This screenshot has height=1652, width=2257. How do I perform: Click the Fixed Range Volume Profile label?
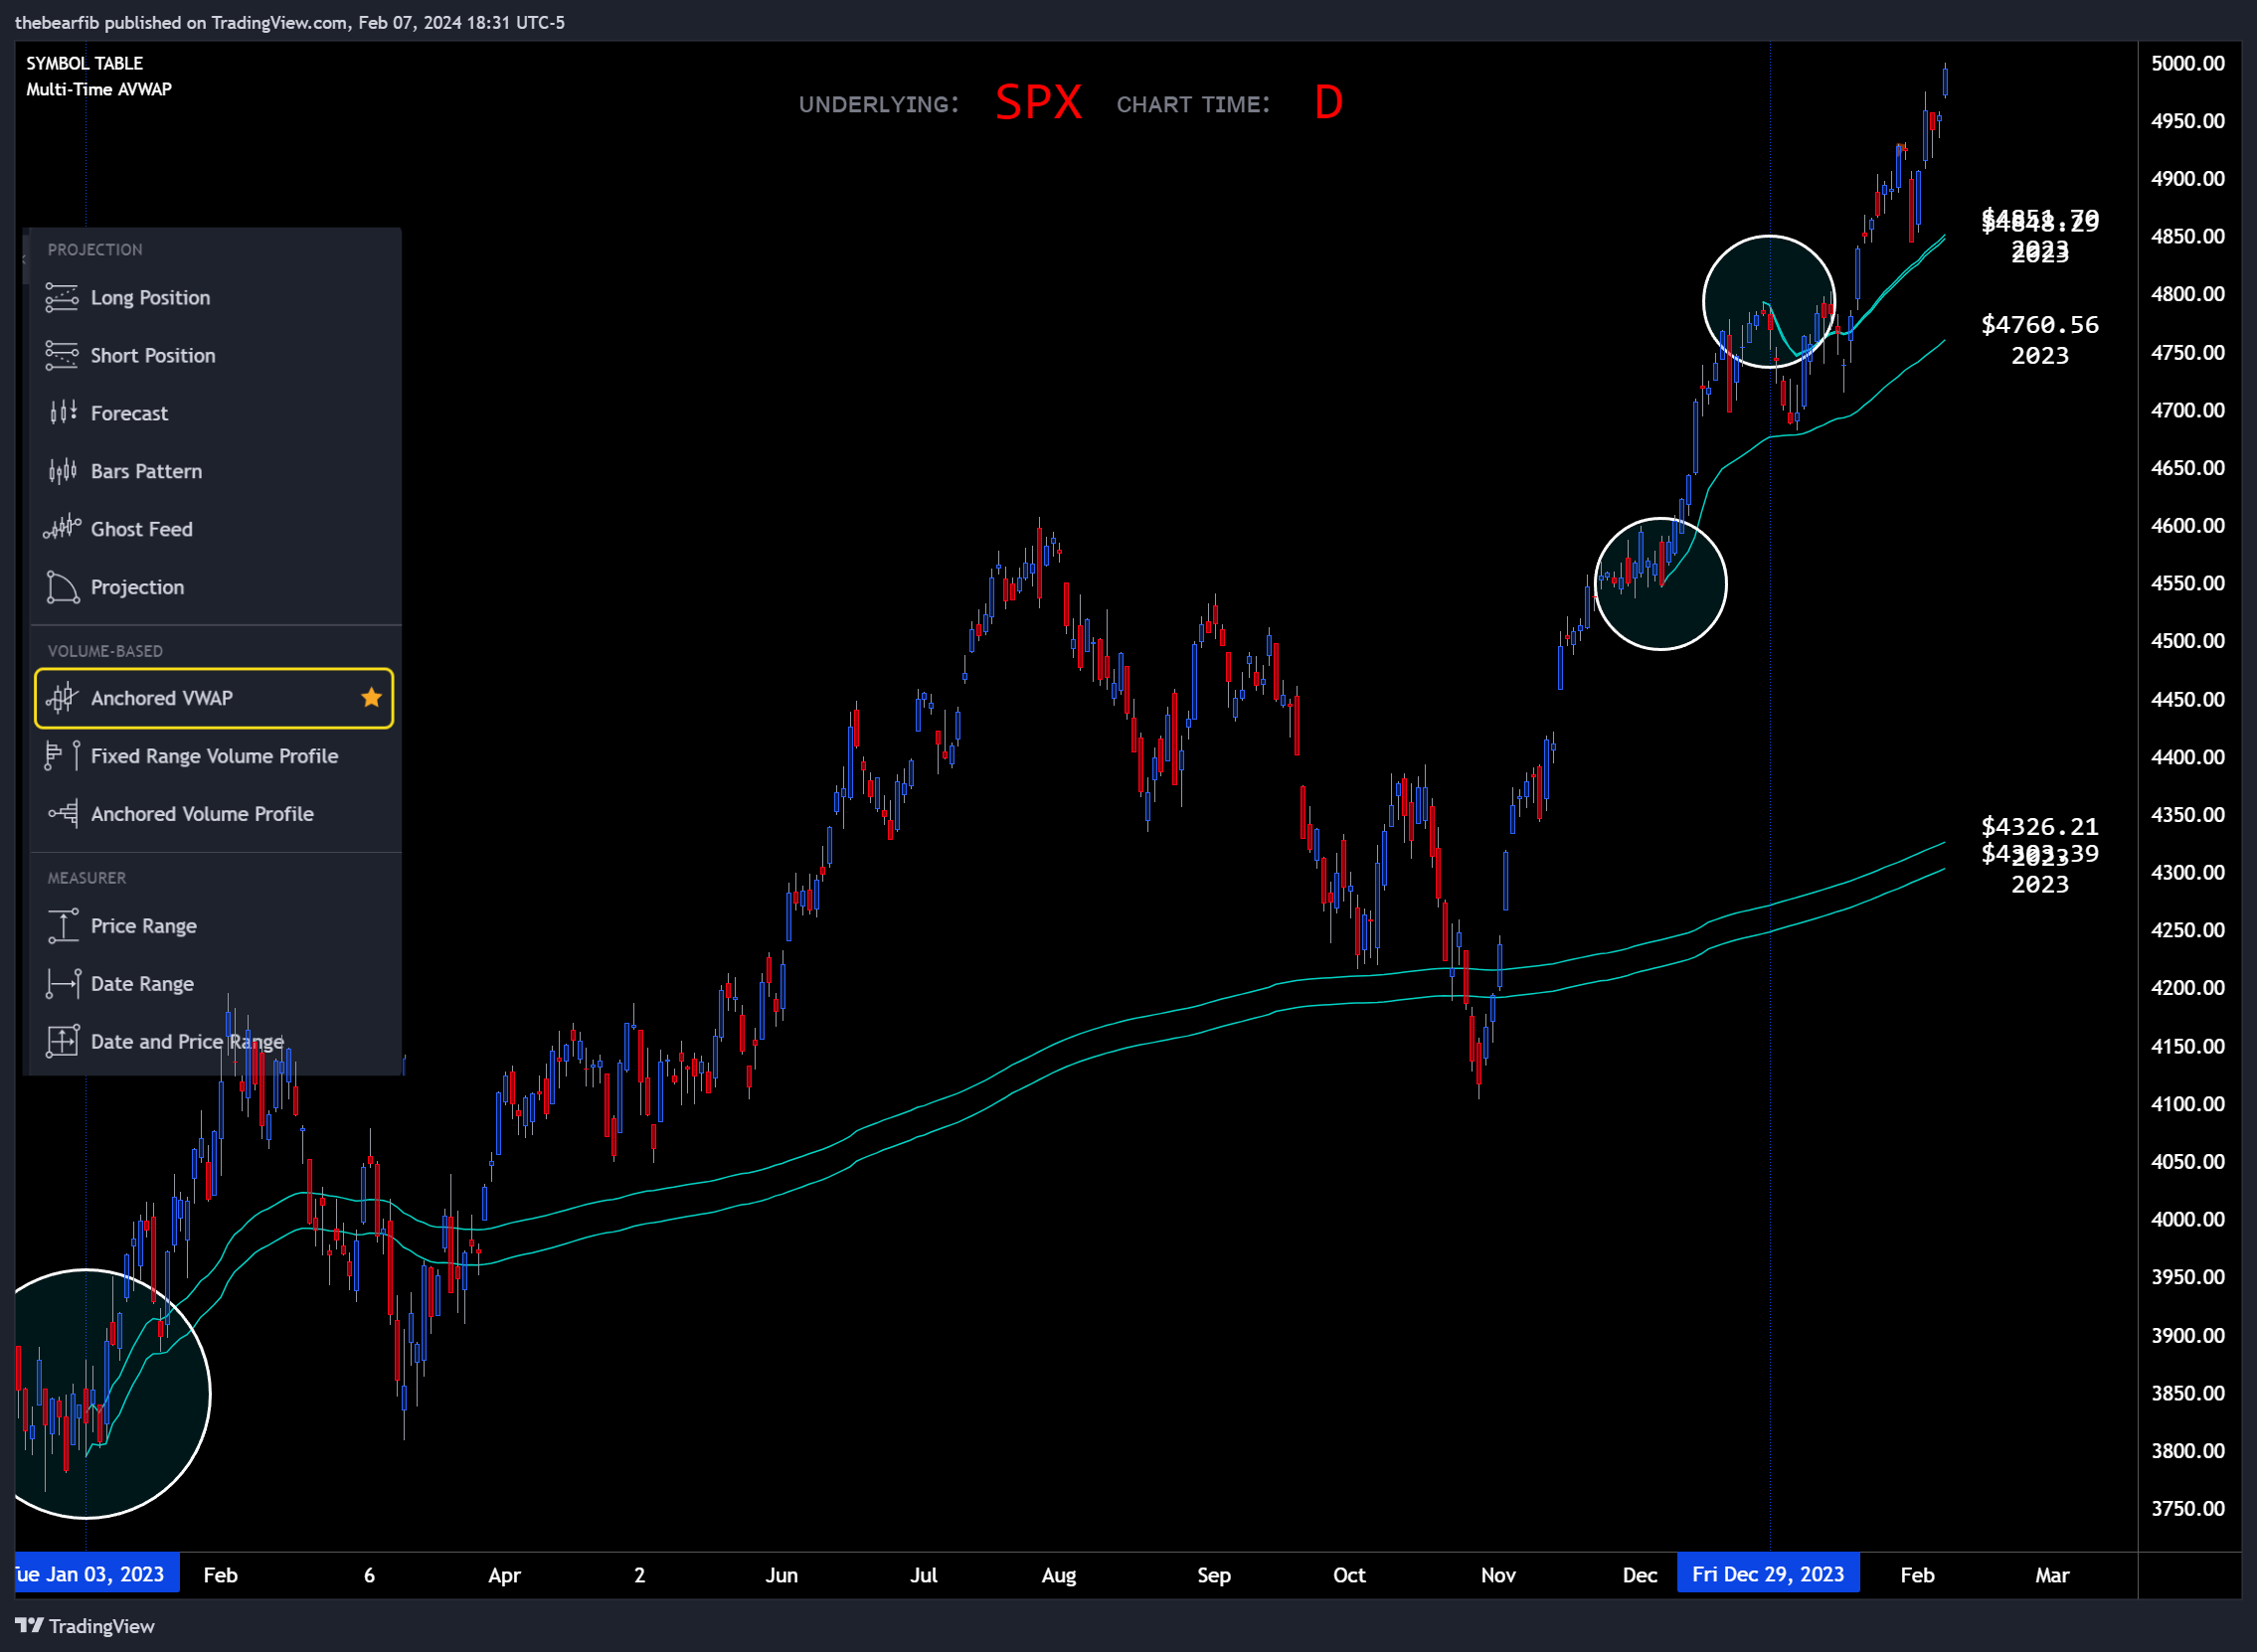pyautogui.click(x=214, y=756)
